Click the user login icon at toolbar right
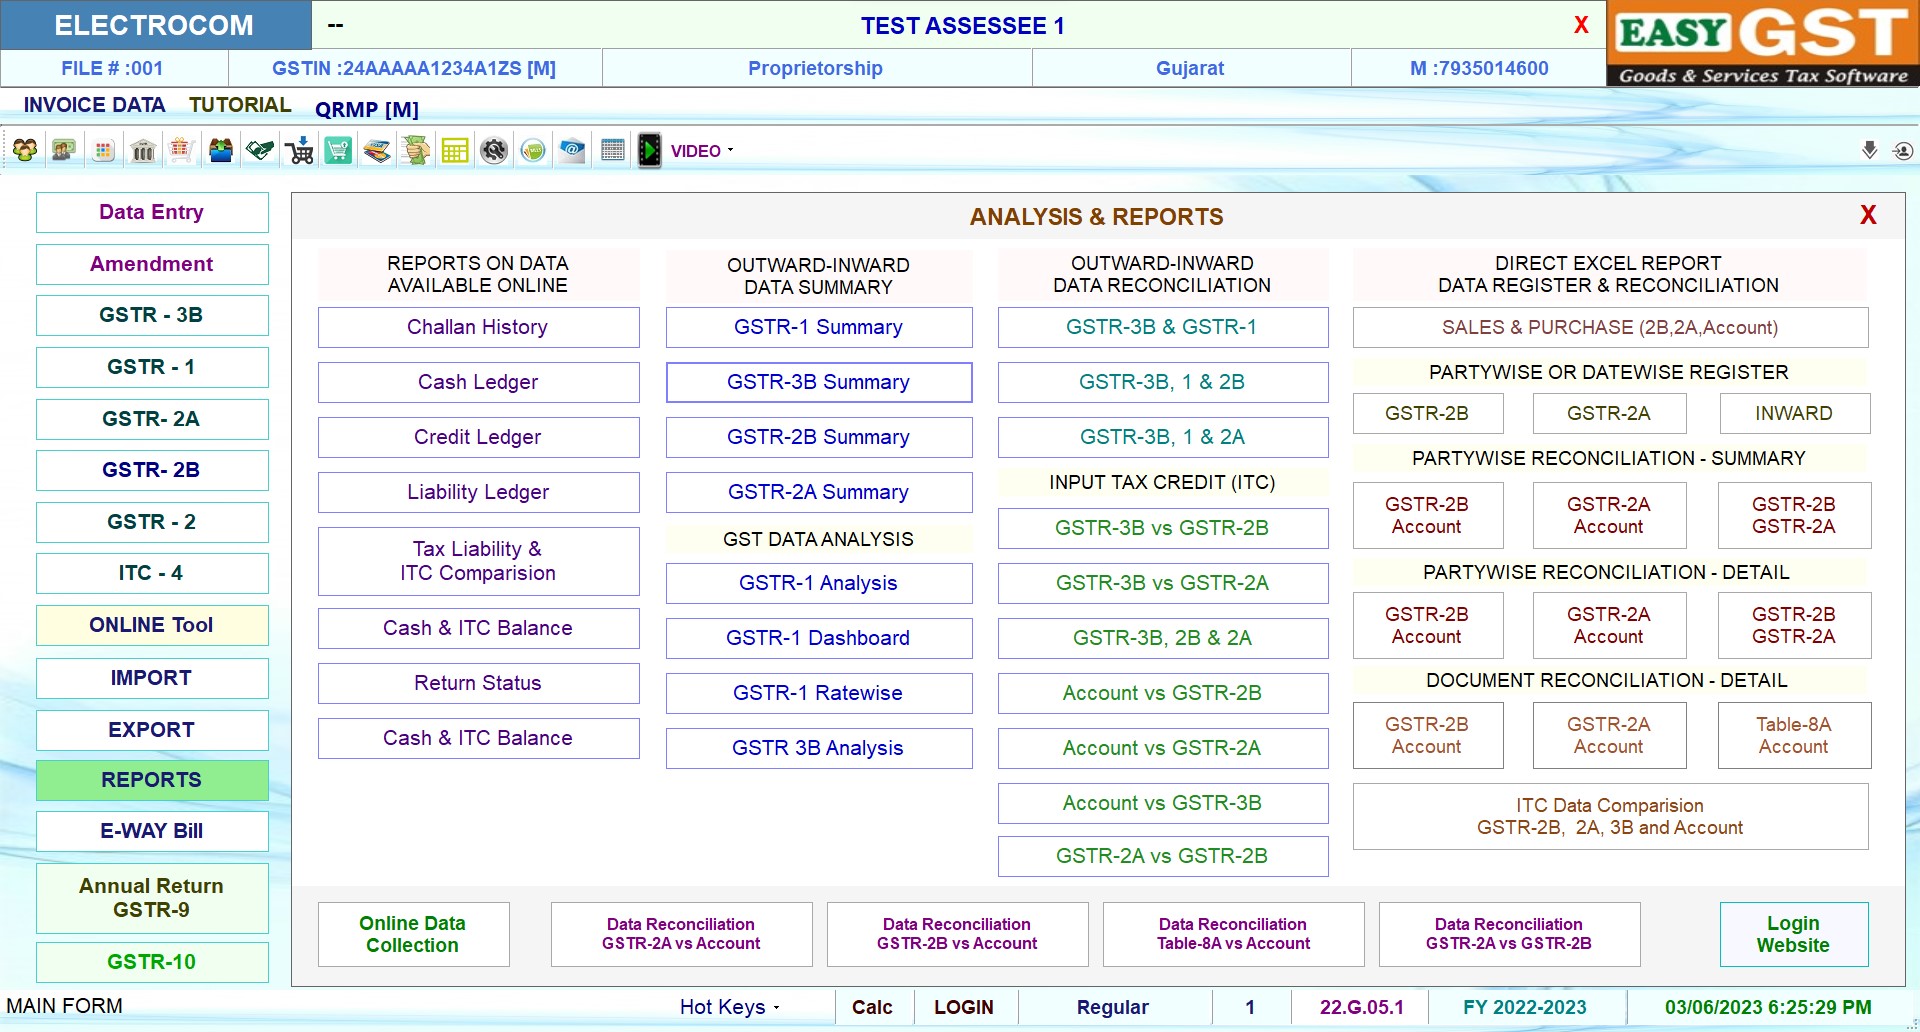 pyautogui.click(x=1902, y=151)
